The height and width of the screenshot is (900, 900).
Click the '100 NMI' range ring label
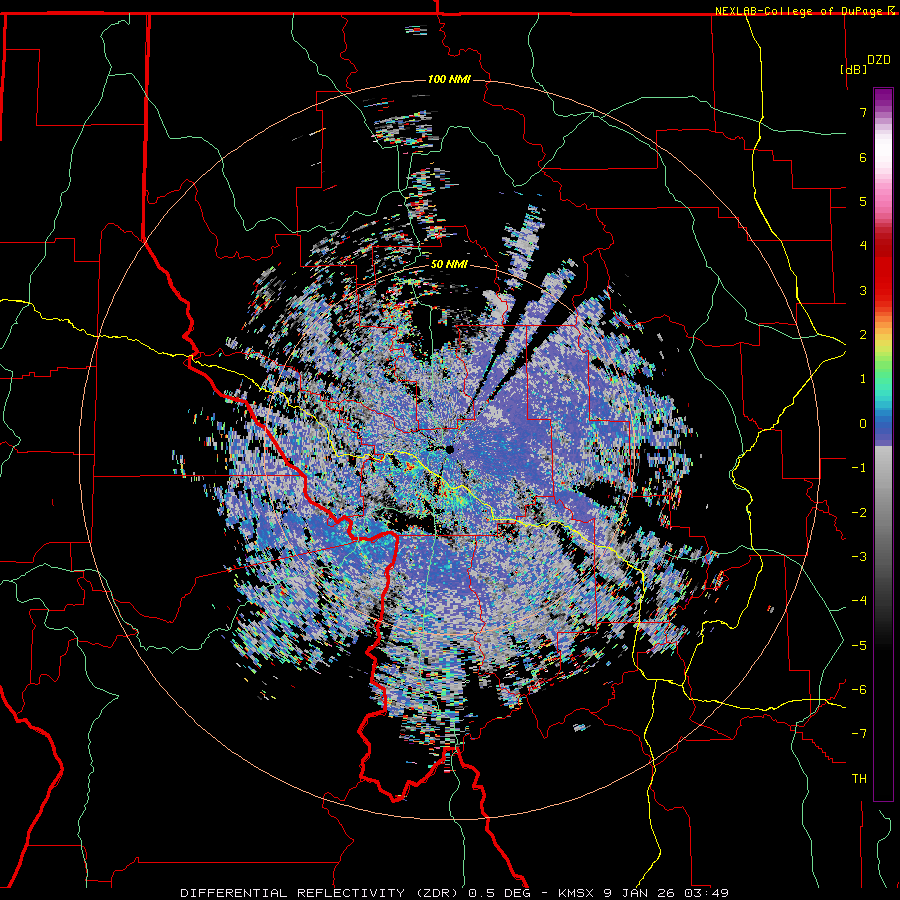point(449,79)
